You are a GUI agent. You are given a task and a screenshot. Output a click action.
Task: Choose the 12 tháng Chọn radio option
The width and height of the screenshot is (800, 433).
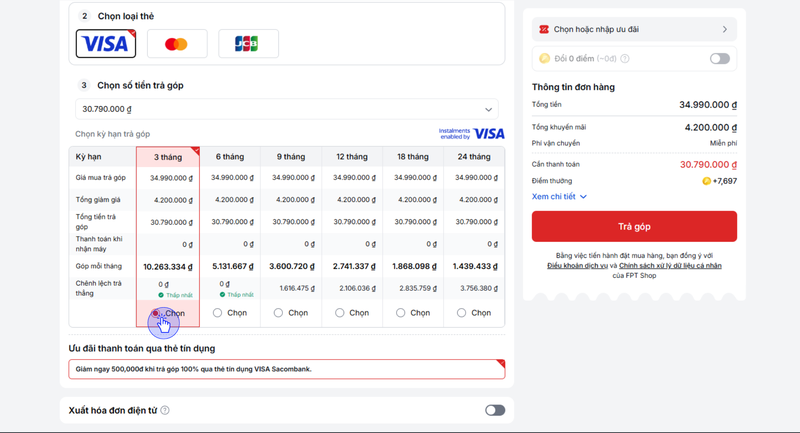click(339, 313)
